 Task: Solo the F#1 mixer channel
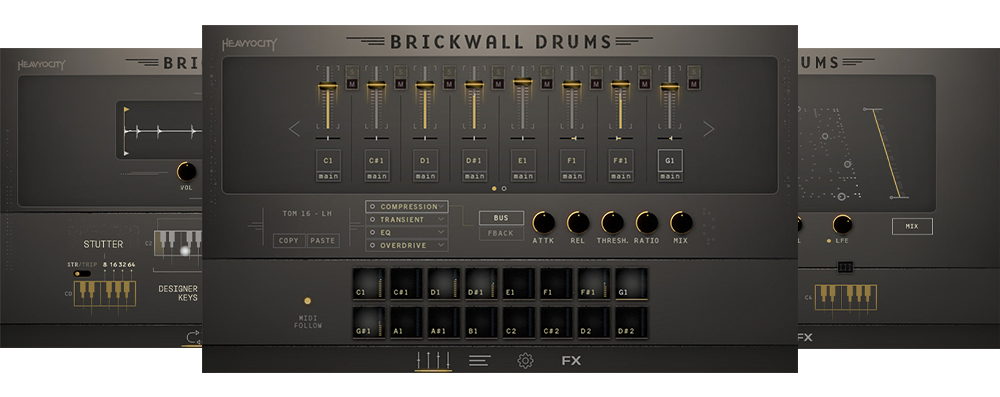644,71
